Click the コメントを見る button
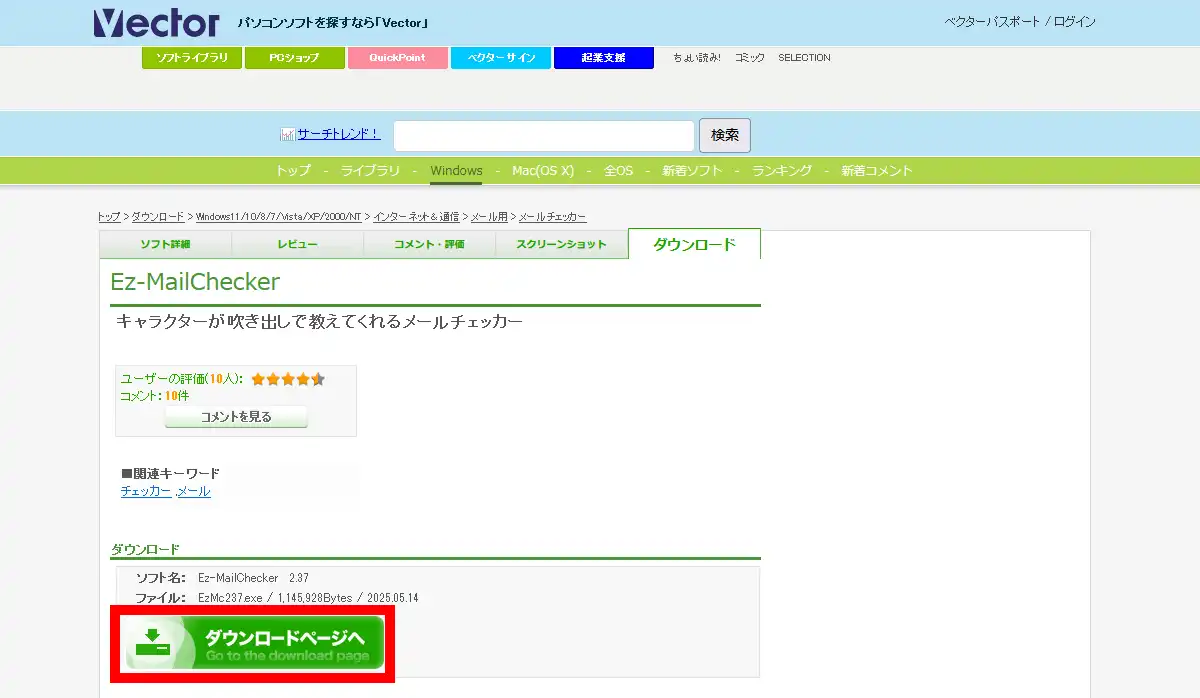The image size is (1200, 698). tap(236, 417)
